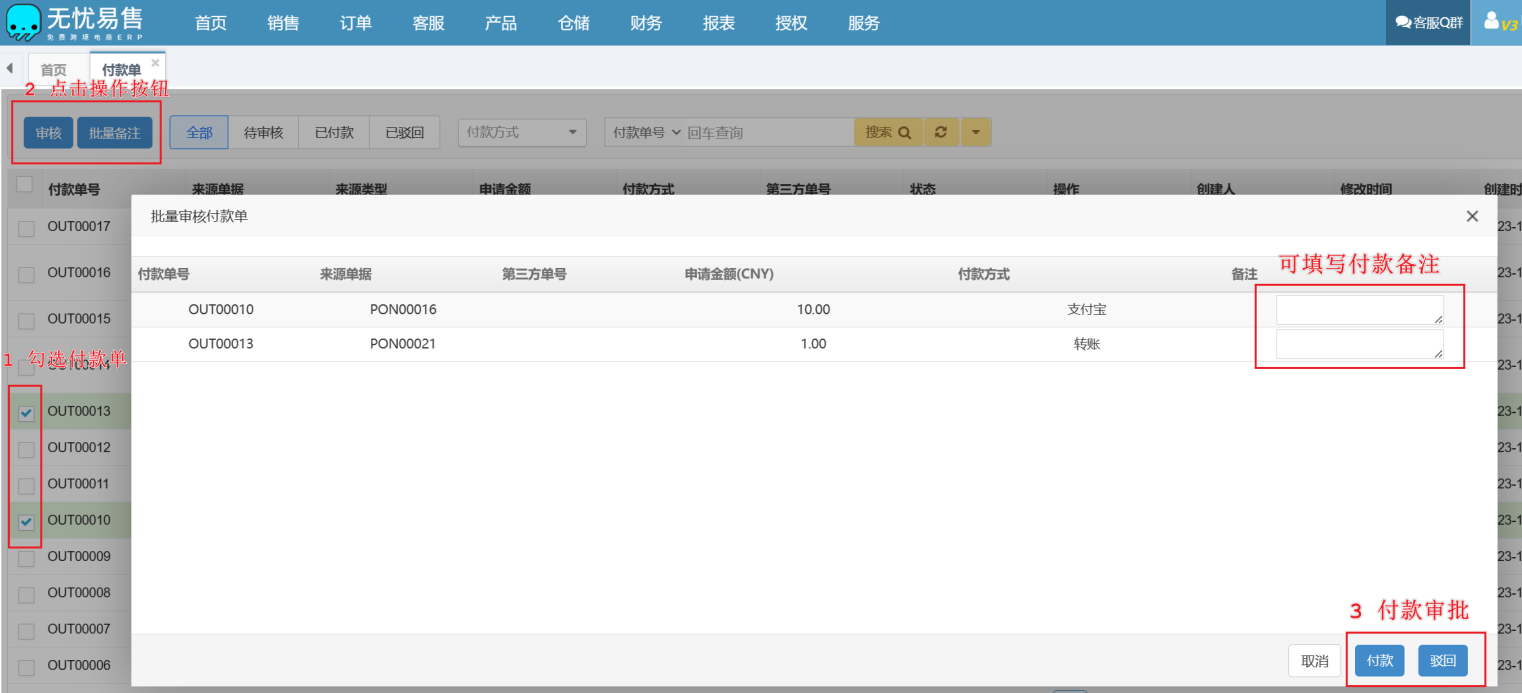Open the 产品 top navigation menu
The height and width of the screenshot is (693, 1522).
501,23
